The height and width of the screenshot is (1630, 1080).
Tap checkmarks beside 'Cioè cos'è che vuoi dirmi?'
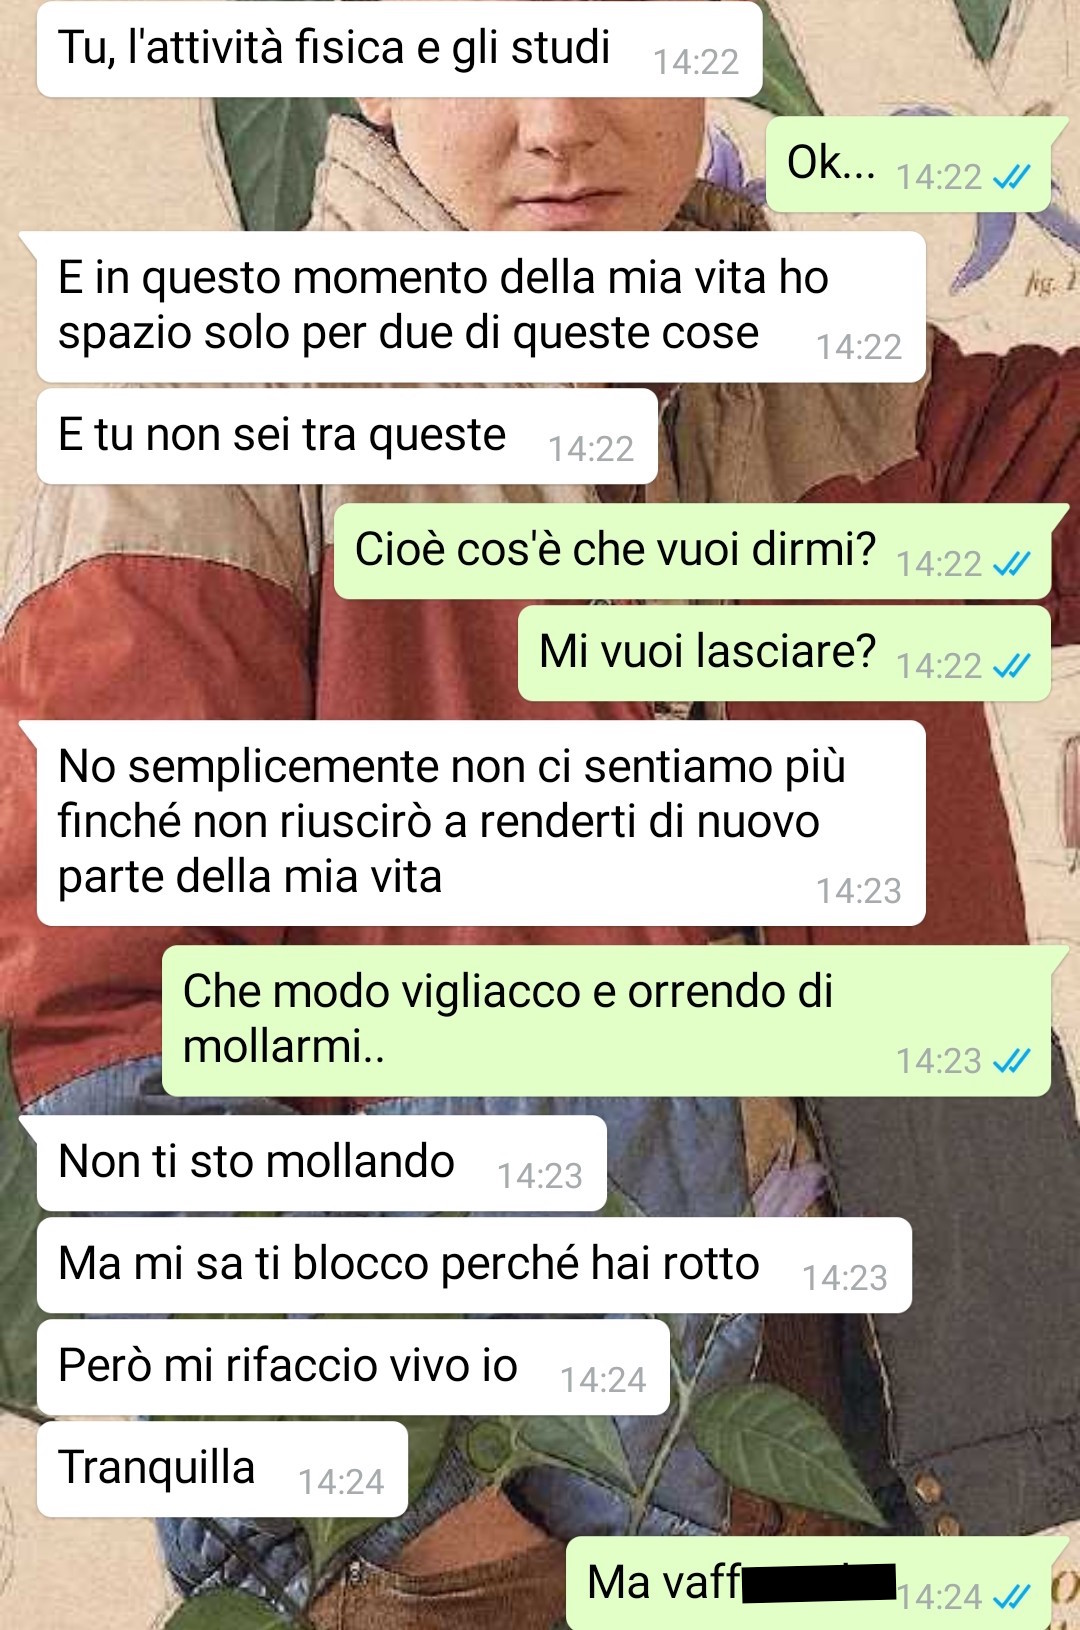pyautogui.click(x=1011, y=564)
